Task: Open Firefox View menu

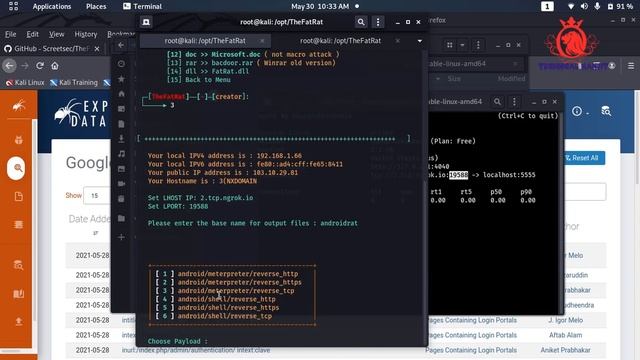Action: point(56,34)
